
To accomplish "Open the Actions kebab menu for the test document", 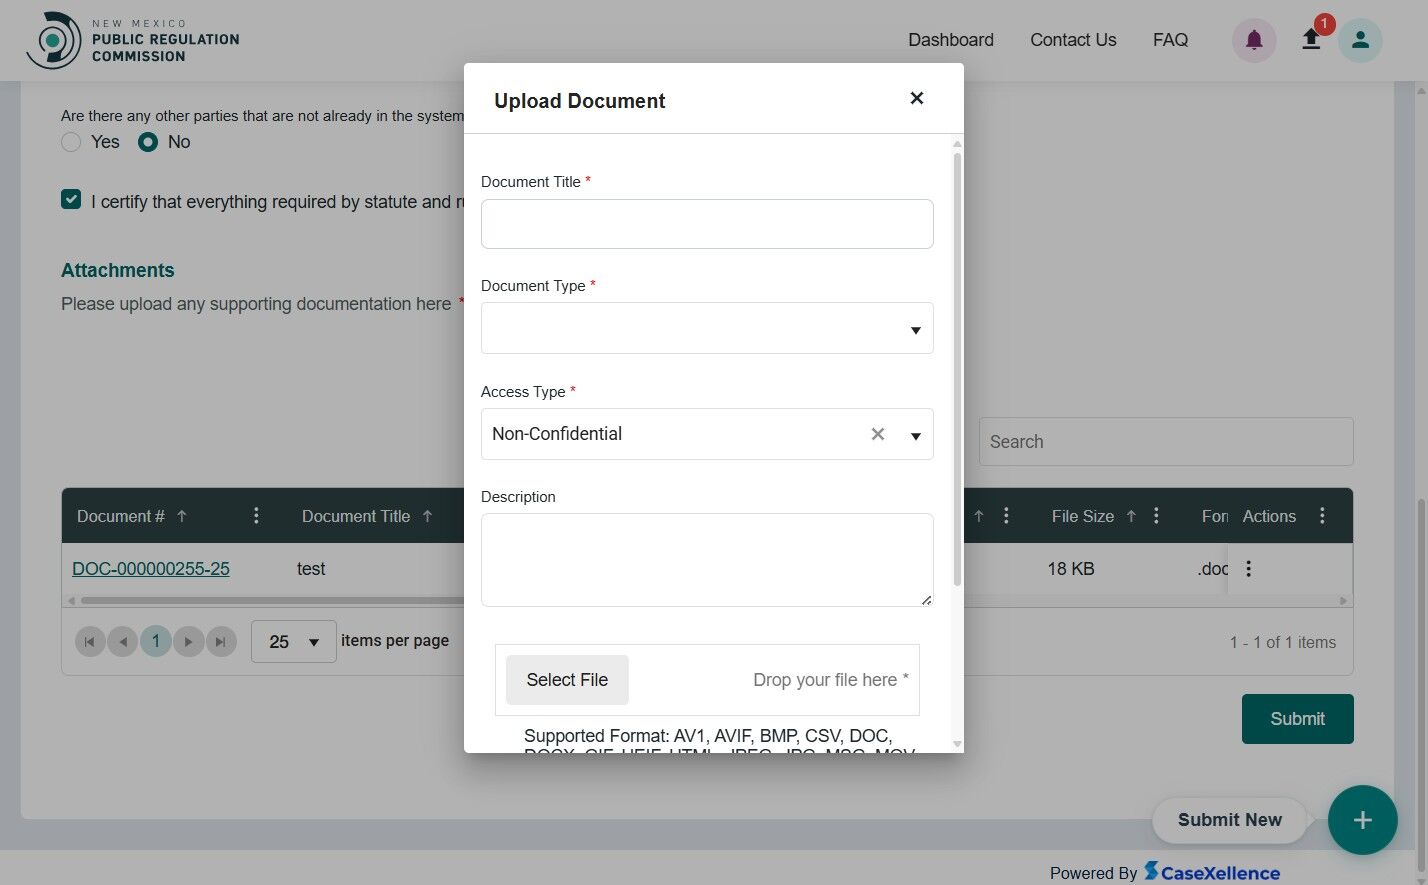I will click(1248, 568).
